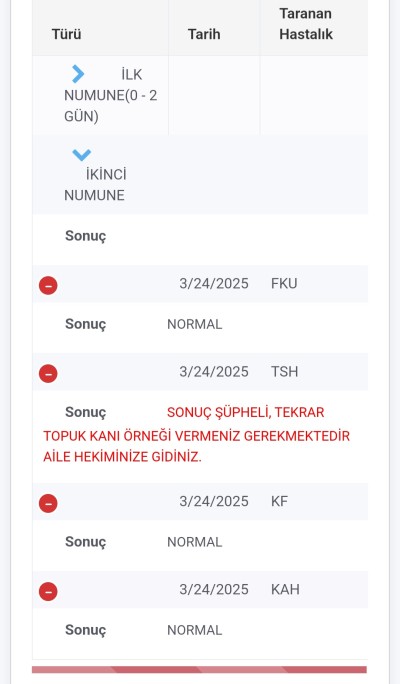Select the FKU disease label

[284, 284]
